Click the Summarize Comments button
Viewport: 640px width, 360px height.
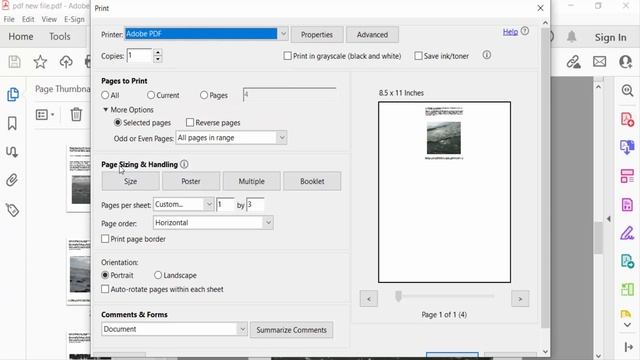[291, 330]
